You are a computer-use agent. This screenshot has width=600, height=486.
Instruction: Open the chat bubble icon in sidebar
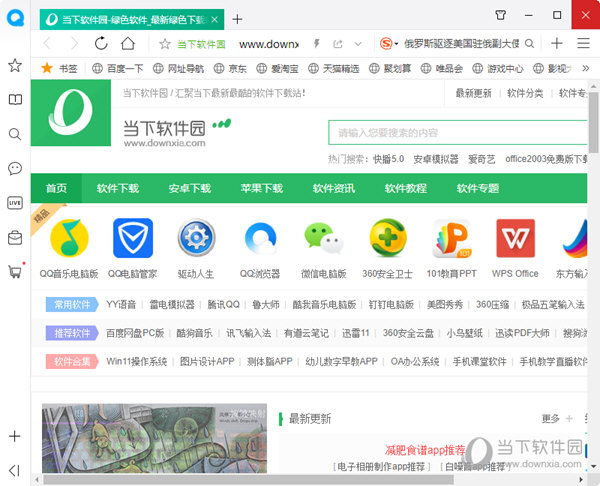[x=15, y=168]
